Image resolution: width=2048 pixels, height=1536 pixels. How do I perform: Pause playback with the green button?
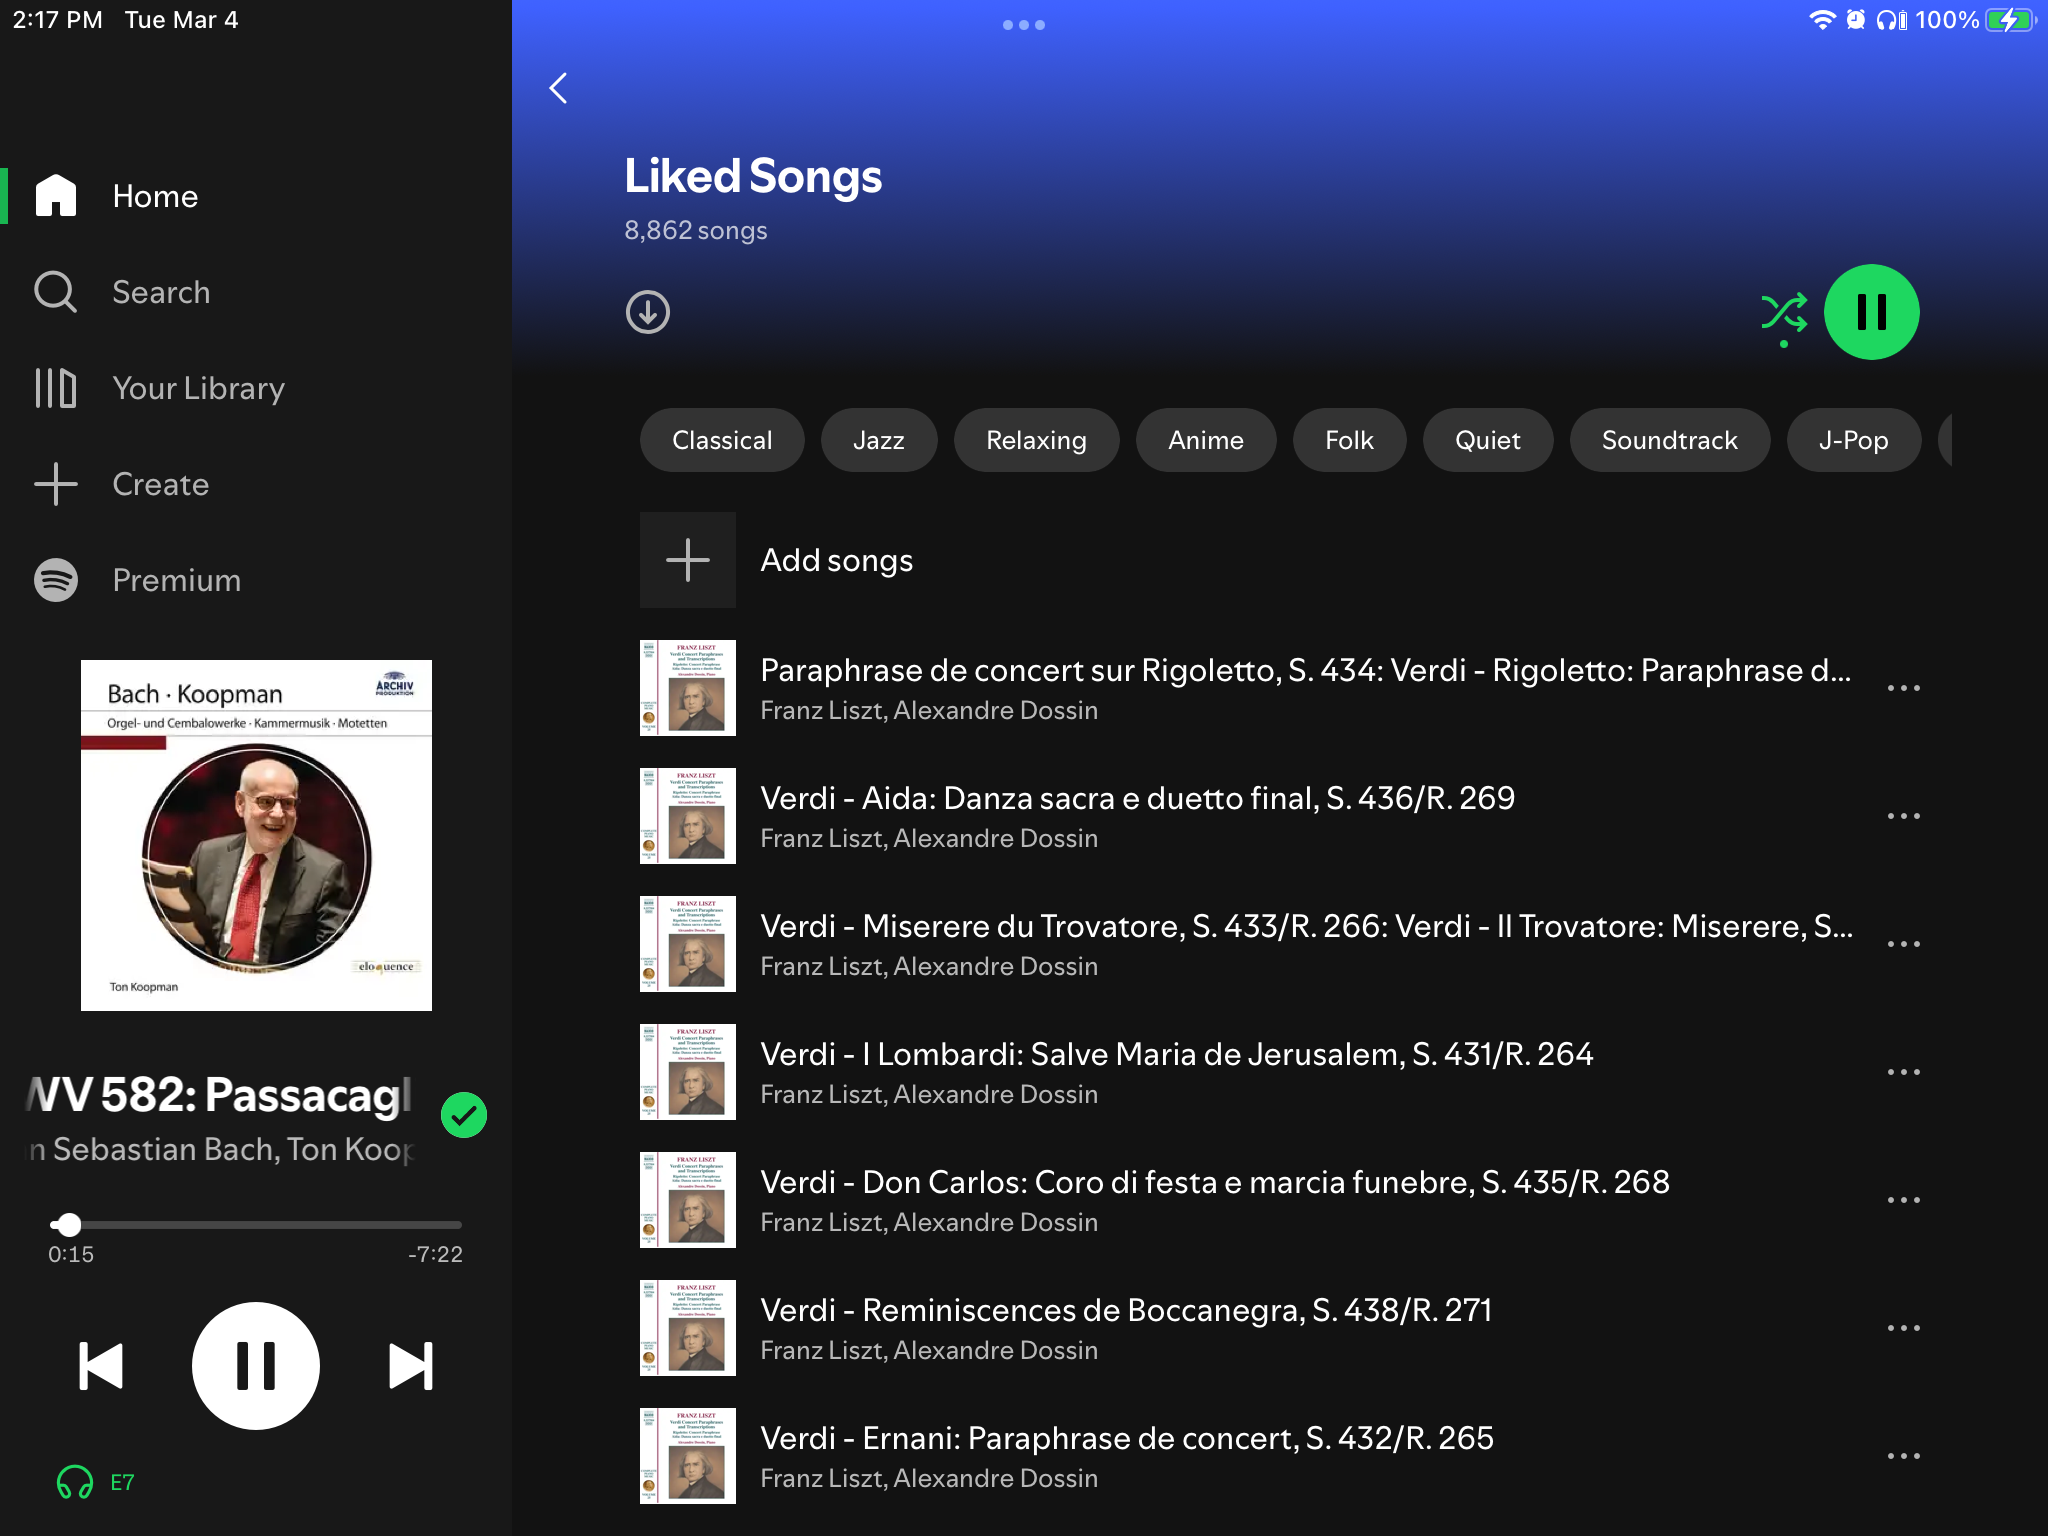tap(1871, 312)
